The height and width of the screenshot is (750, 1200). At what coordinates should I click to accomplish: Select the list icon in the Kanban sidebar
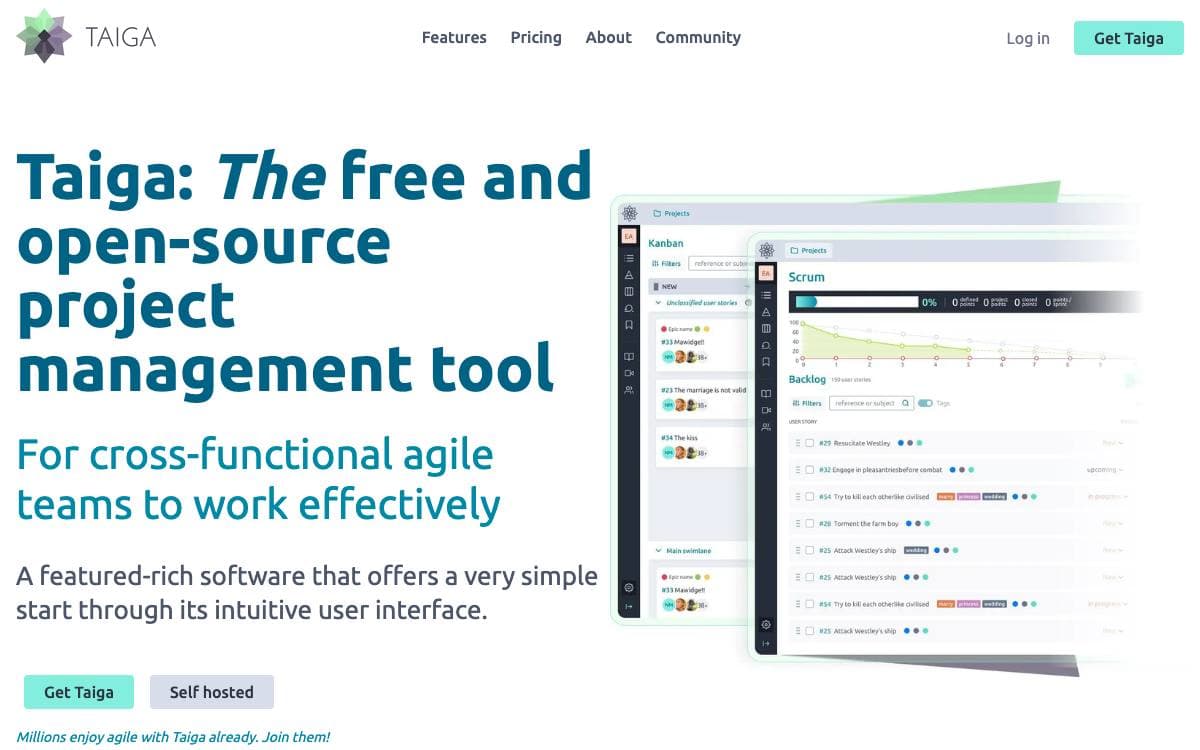(629, 258)
